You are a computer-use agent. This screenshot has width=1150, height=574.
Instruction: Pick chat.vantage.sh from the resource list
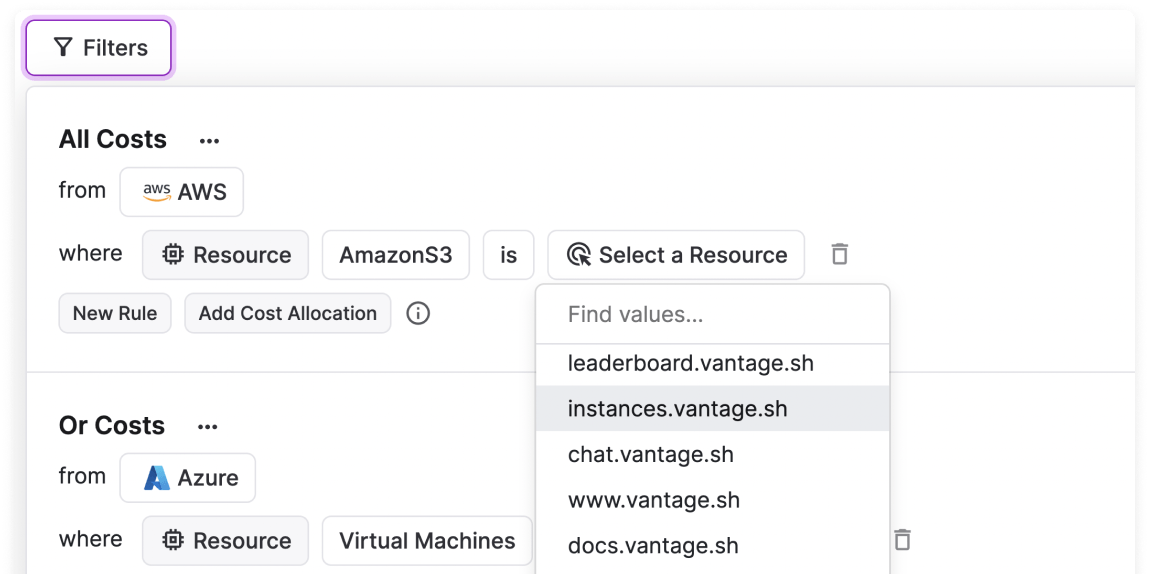point(650,455)
